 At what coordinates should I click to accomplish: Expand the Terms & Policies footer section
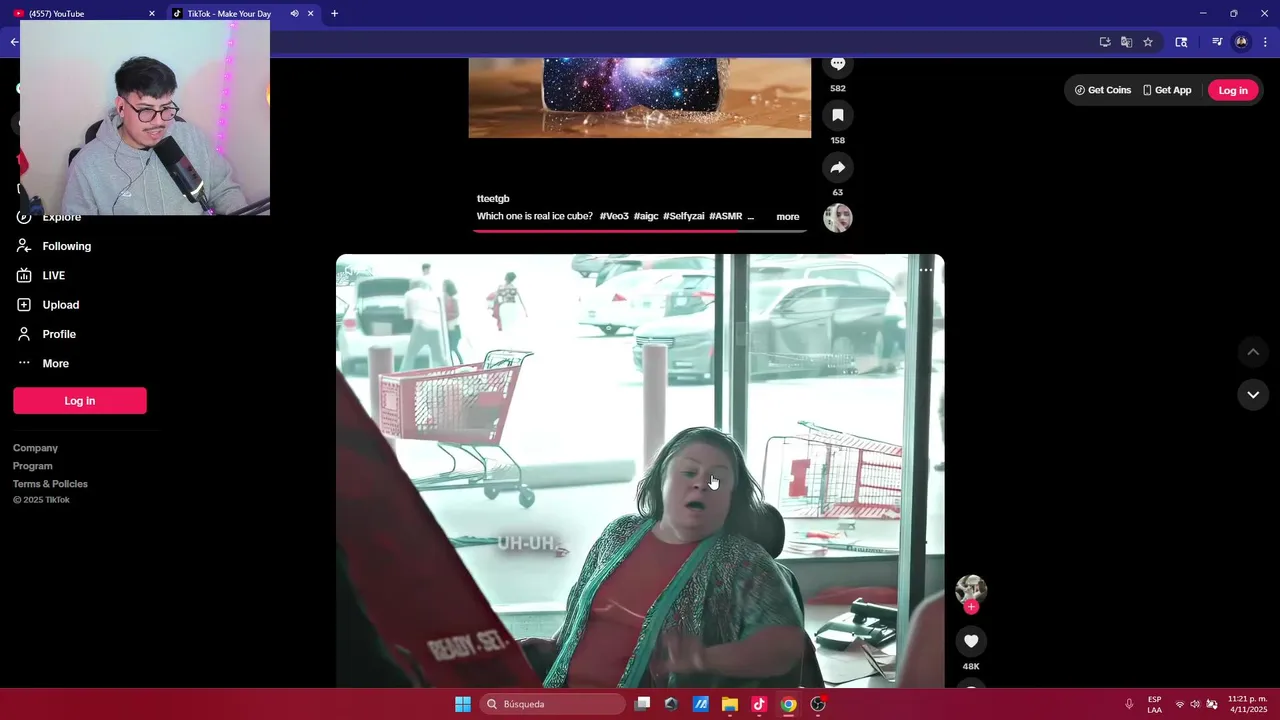(x=50, y=484)
